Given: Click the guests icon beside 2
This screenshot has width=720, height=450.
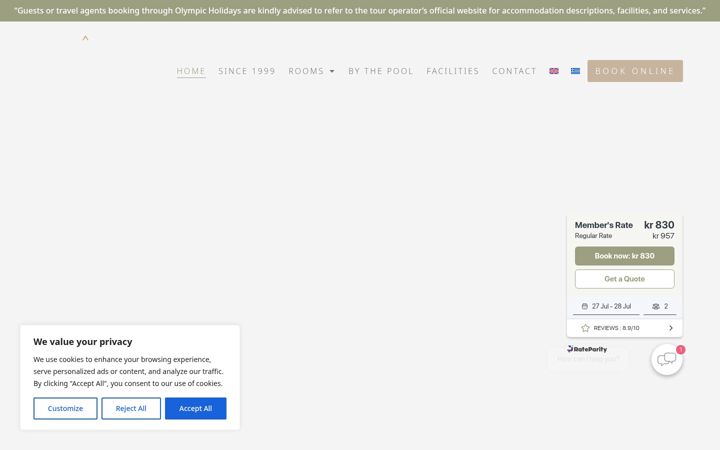Looking at the screenshot, I should coord(656,306).
